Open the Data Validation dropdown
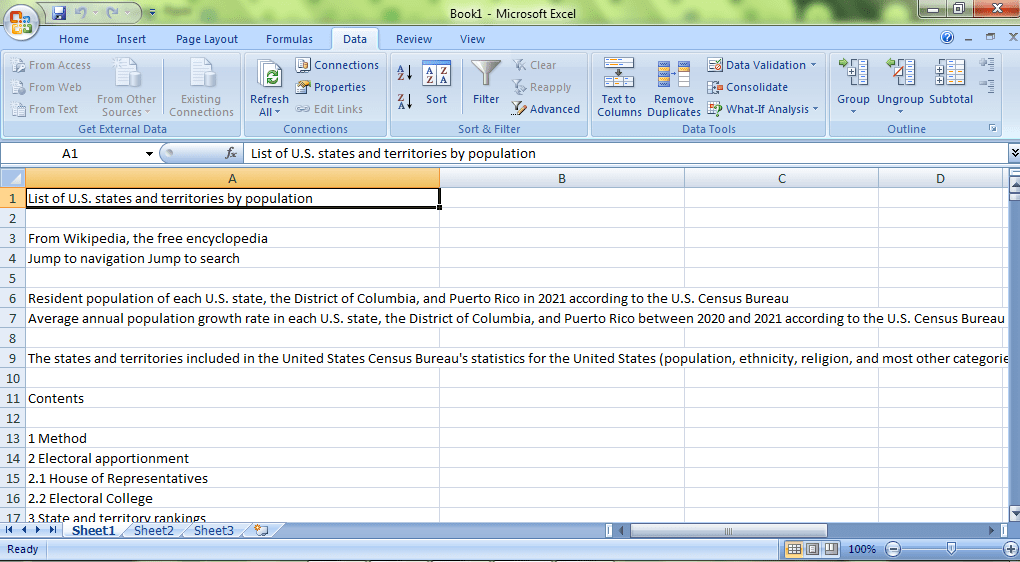The width and height of the screenshot is (1020, 562). click(x=813, y=65)
